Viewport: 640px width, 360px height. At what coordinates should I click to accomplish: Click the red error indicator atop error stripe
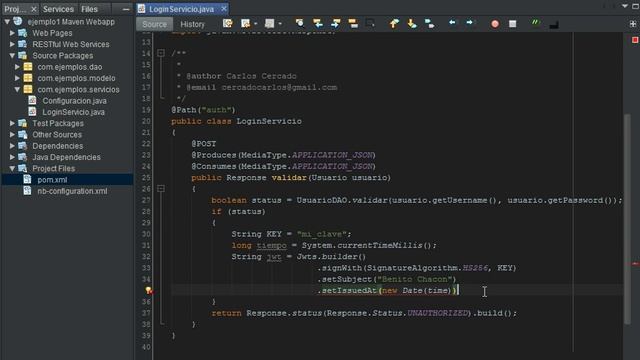[x=635, y=40]
